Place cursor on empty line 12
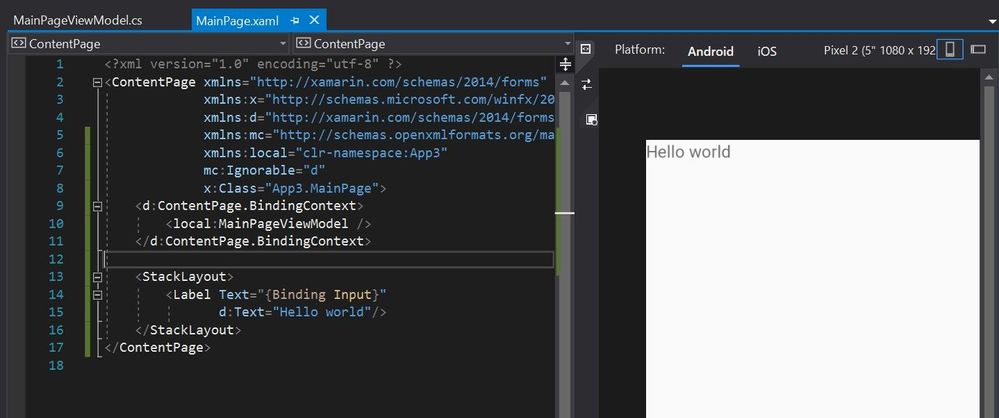 pyautogui.click(x=329, y=259)
